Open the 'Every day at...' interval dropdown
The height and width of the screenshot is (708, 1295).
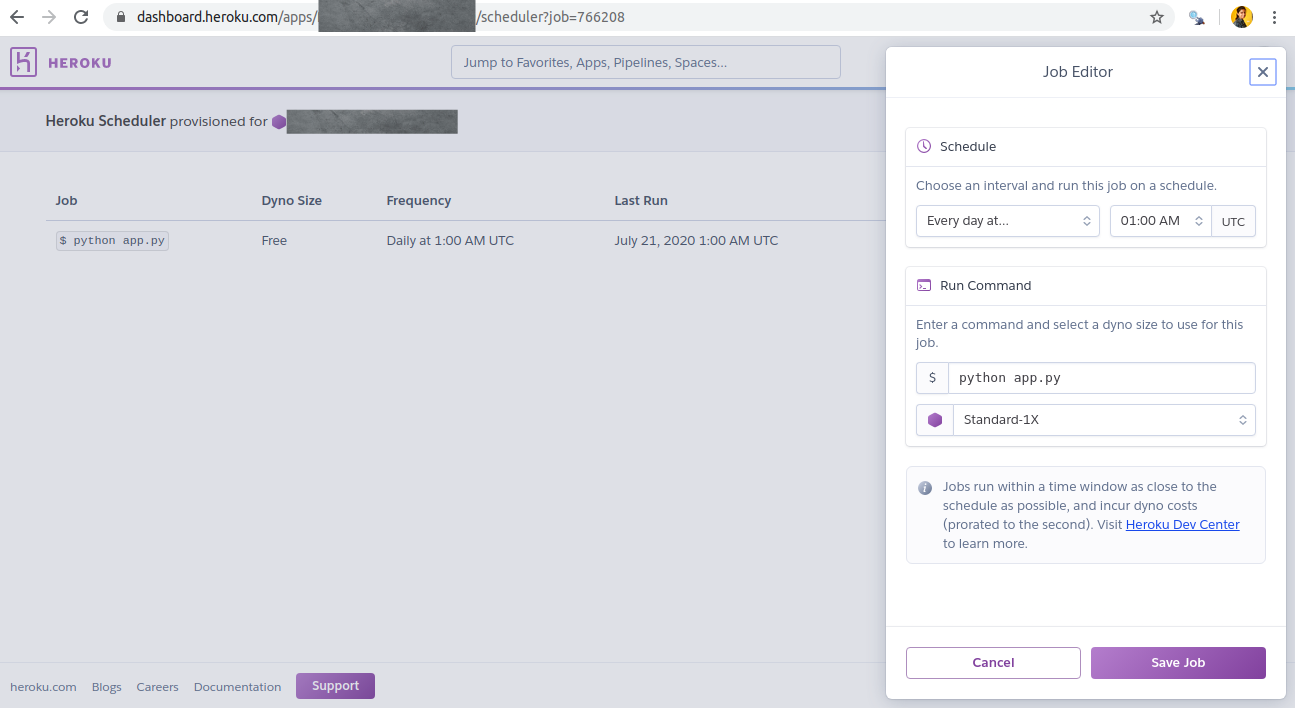tap(1008, 221)
